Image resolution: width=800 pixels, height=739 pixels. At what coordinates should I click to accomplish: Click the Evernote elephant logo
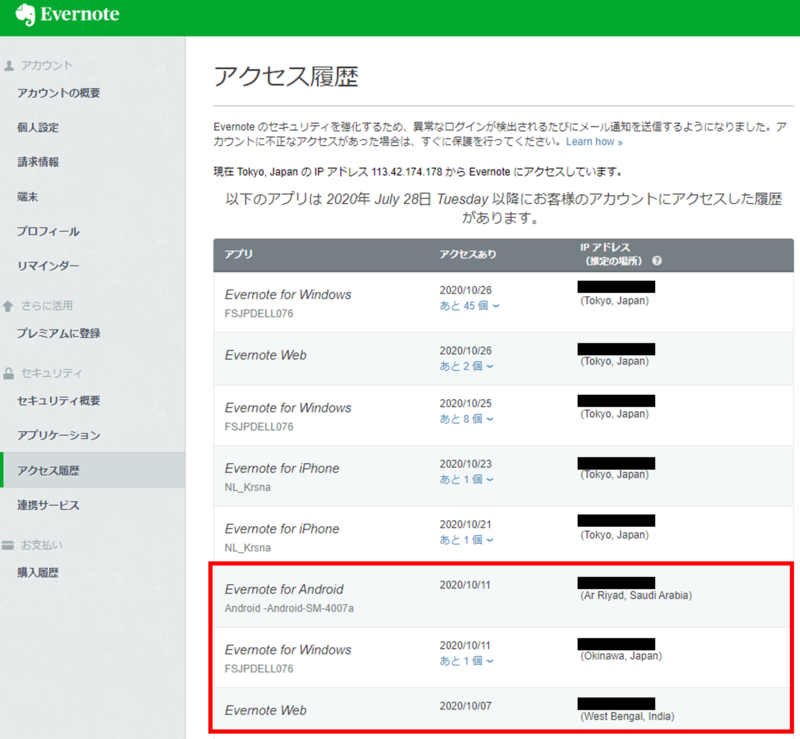pyautogui.click(x=25, y=14)
